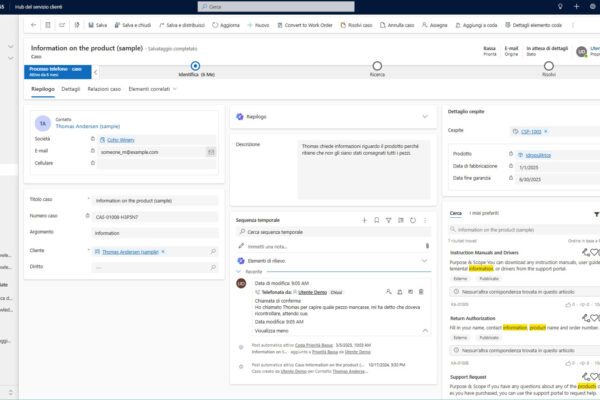Switch to the Dettagli tab
The width and height of the screenshot is (600, 400).
[x=71, y=89]
